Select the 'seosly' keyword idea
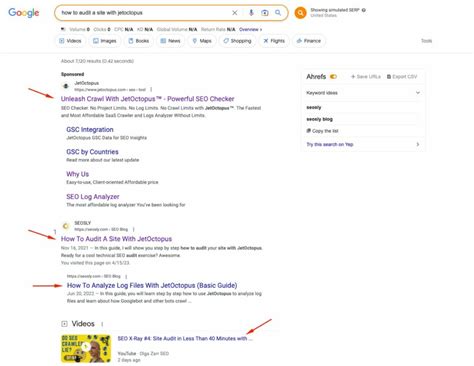The image size is (474, 366). (314, 107)
